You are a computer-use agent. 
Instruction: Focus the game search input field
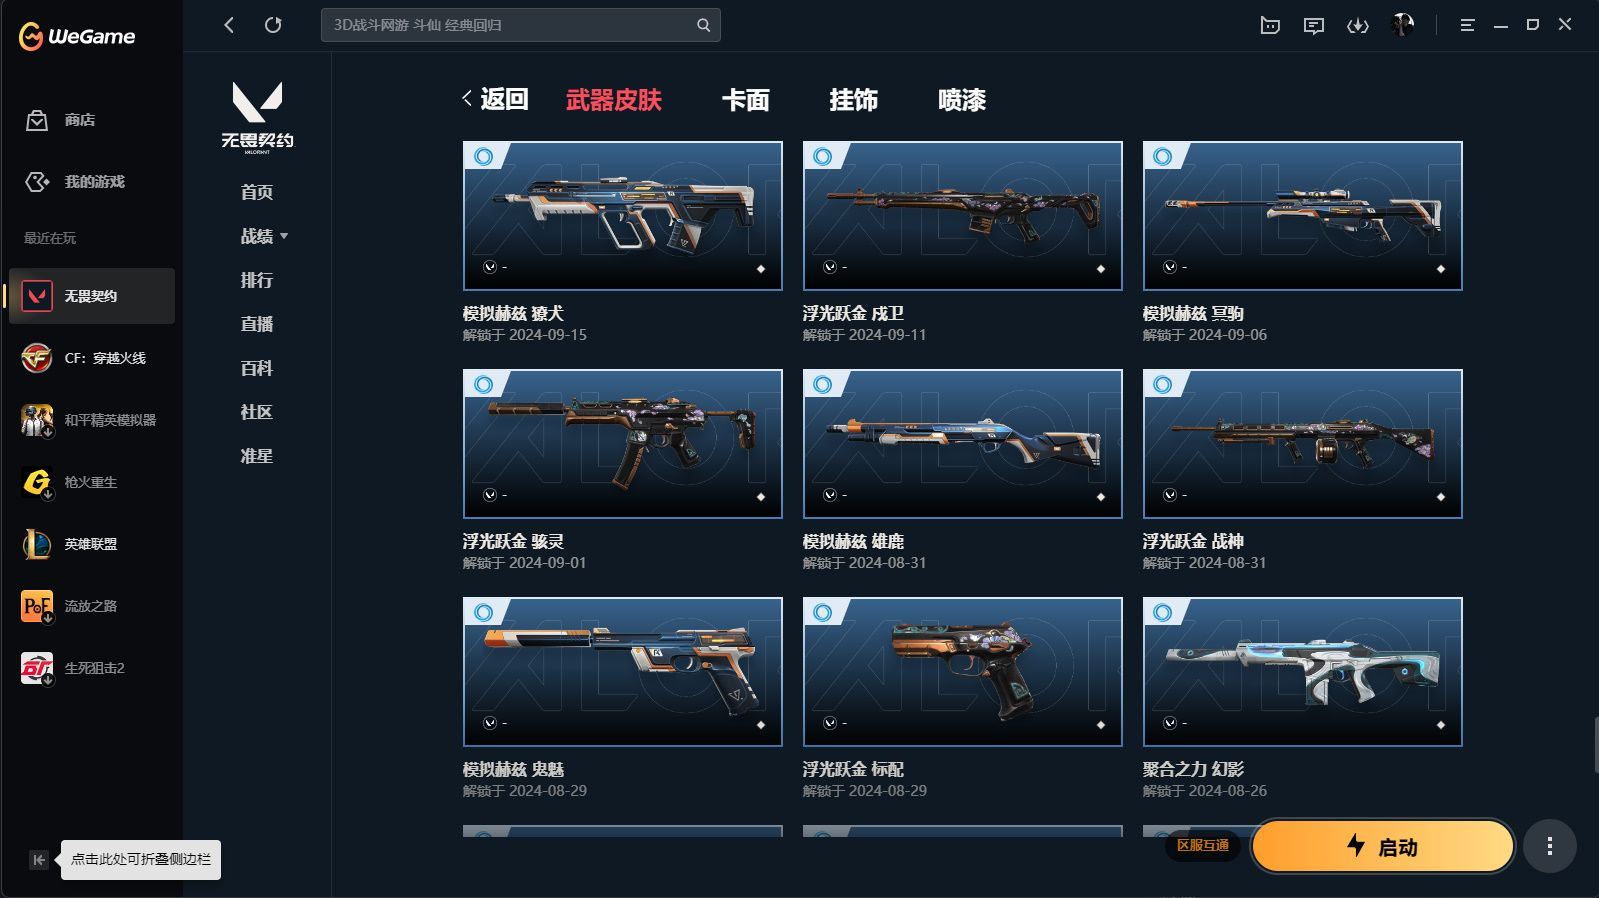(x=520, y=25)
